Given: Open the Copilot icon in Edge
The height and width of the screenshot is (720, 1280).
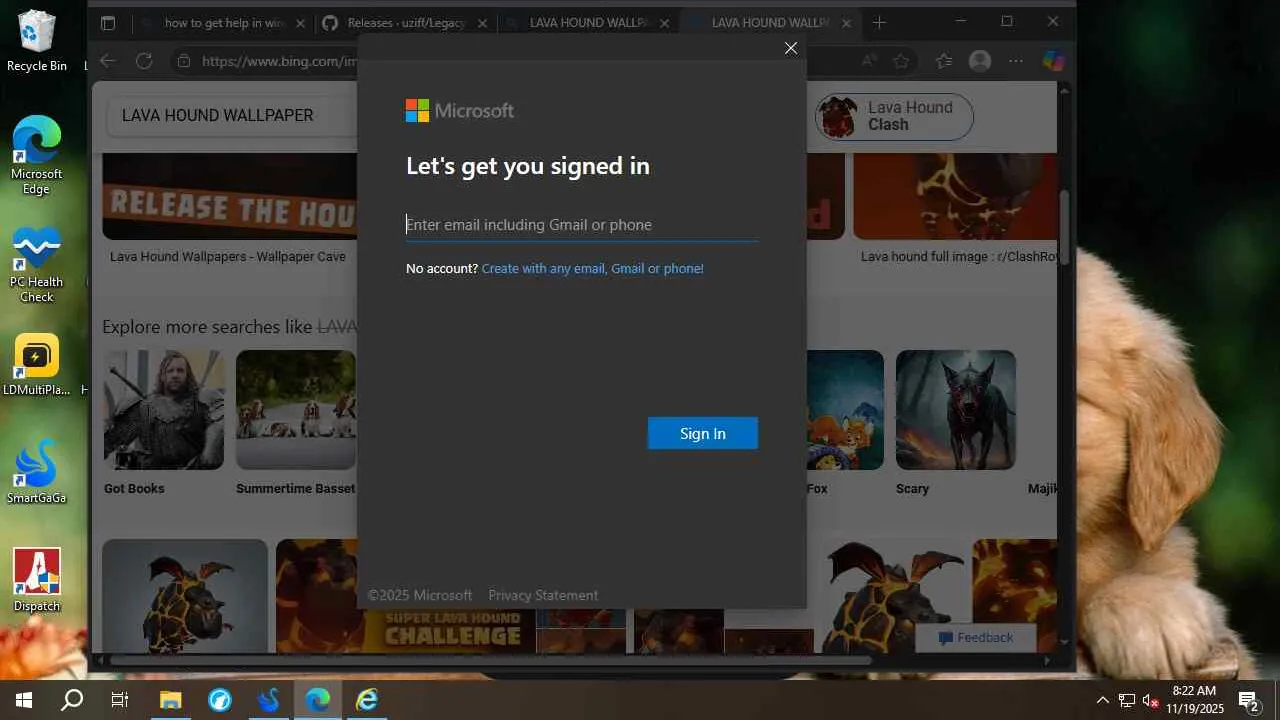Looking at the screenshot, I should [1053, 61].
